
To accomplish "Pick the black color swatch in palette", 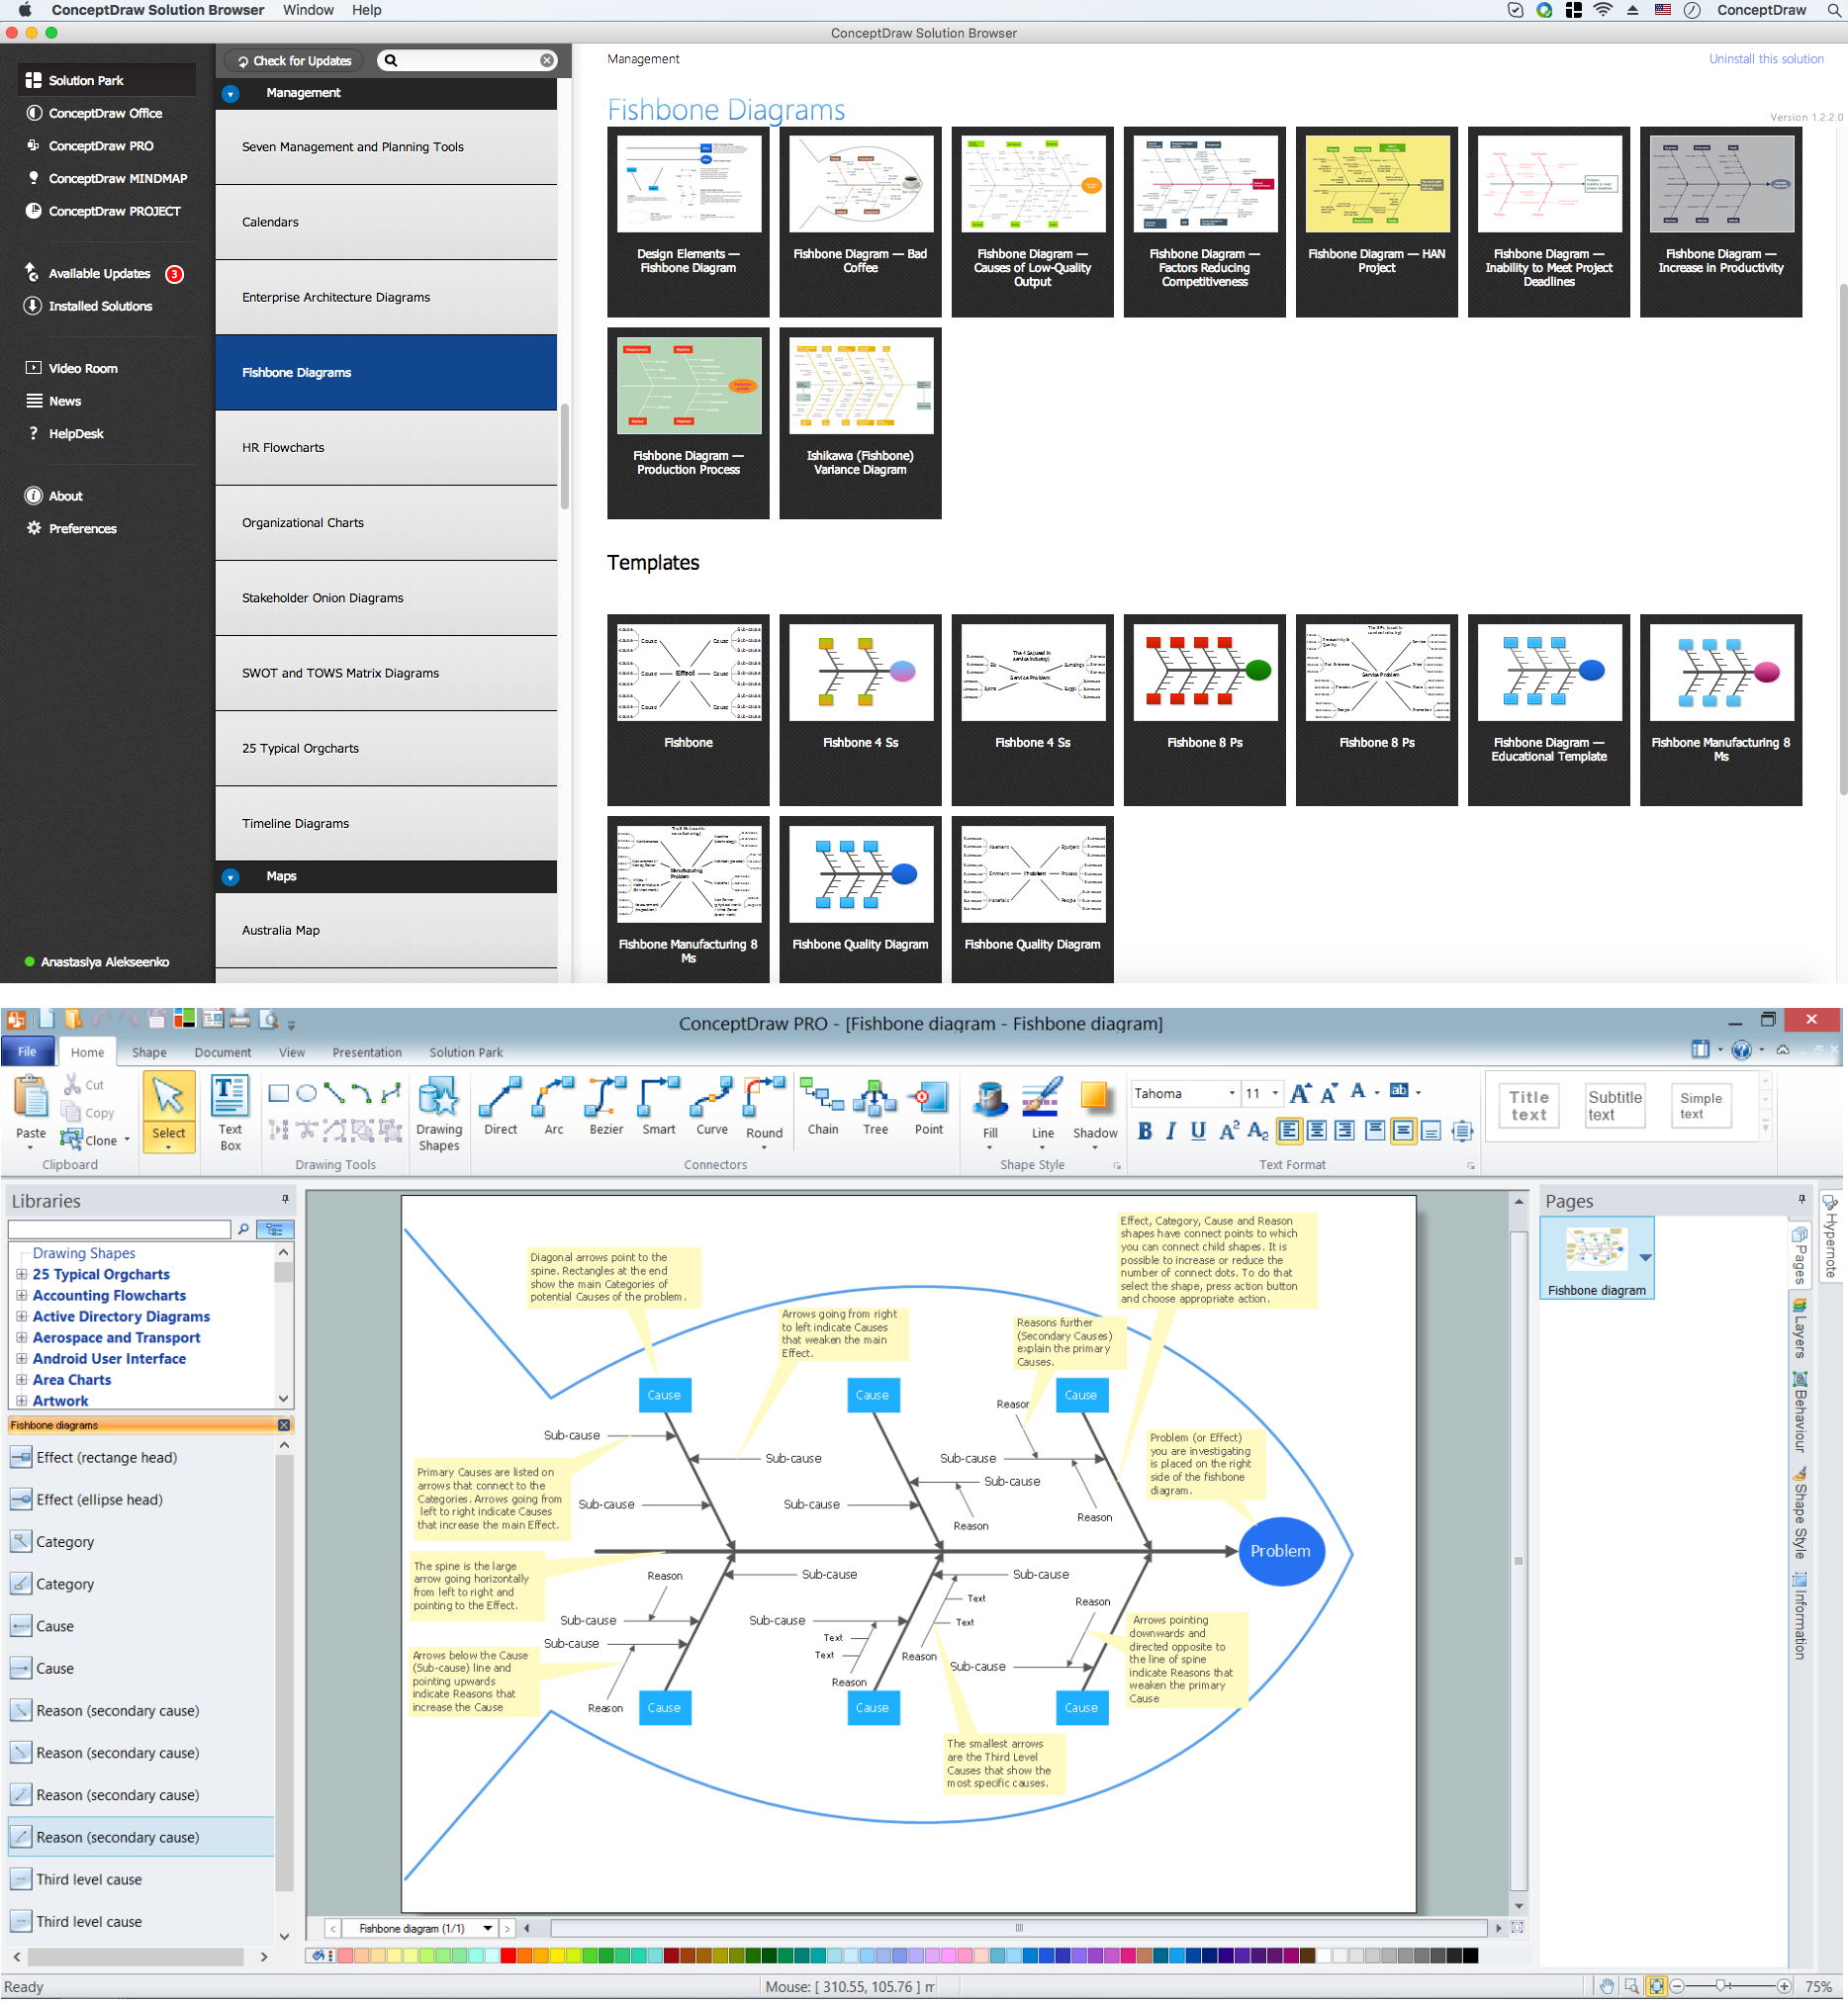I will (1470, 1956).
